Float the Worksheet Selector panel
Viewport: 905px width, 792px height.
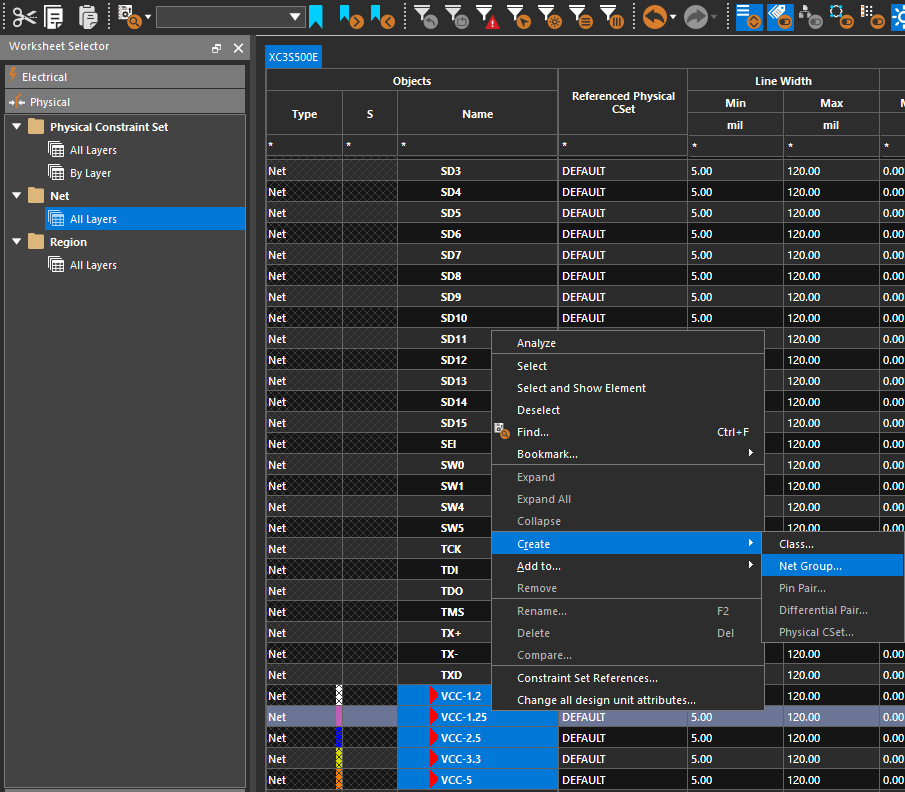click(x=217, y=48)
